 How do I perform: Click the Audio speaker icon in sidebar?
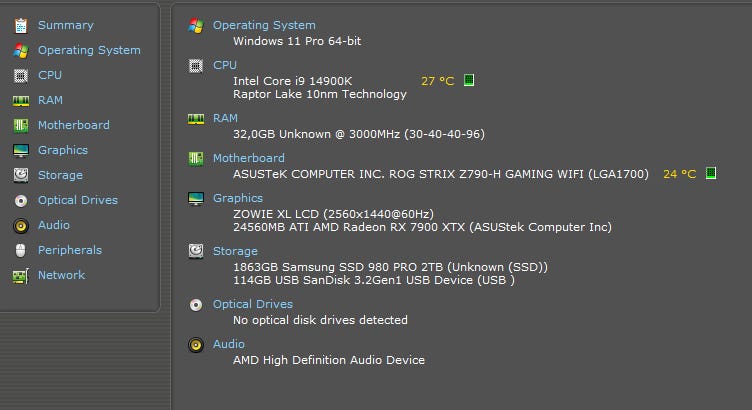coord(20,225)
